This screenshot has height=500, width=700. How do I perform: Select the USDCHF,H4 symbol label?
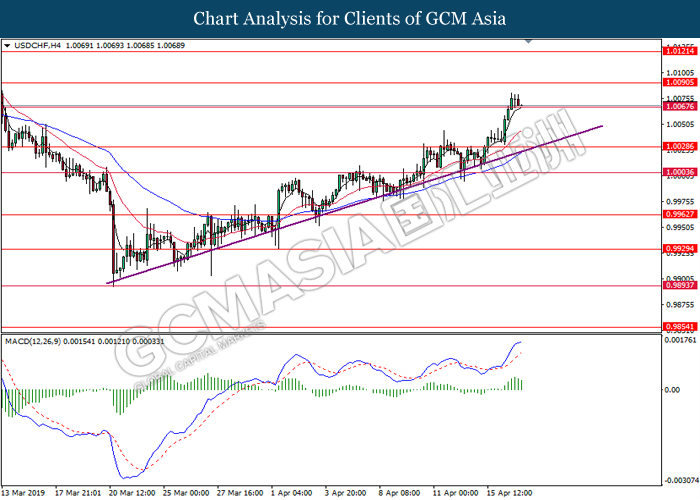click(x=38, y=46)
